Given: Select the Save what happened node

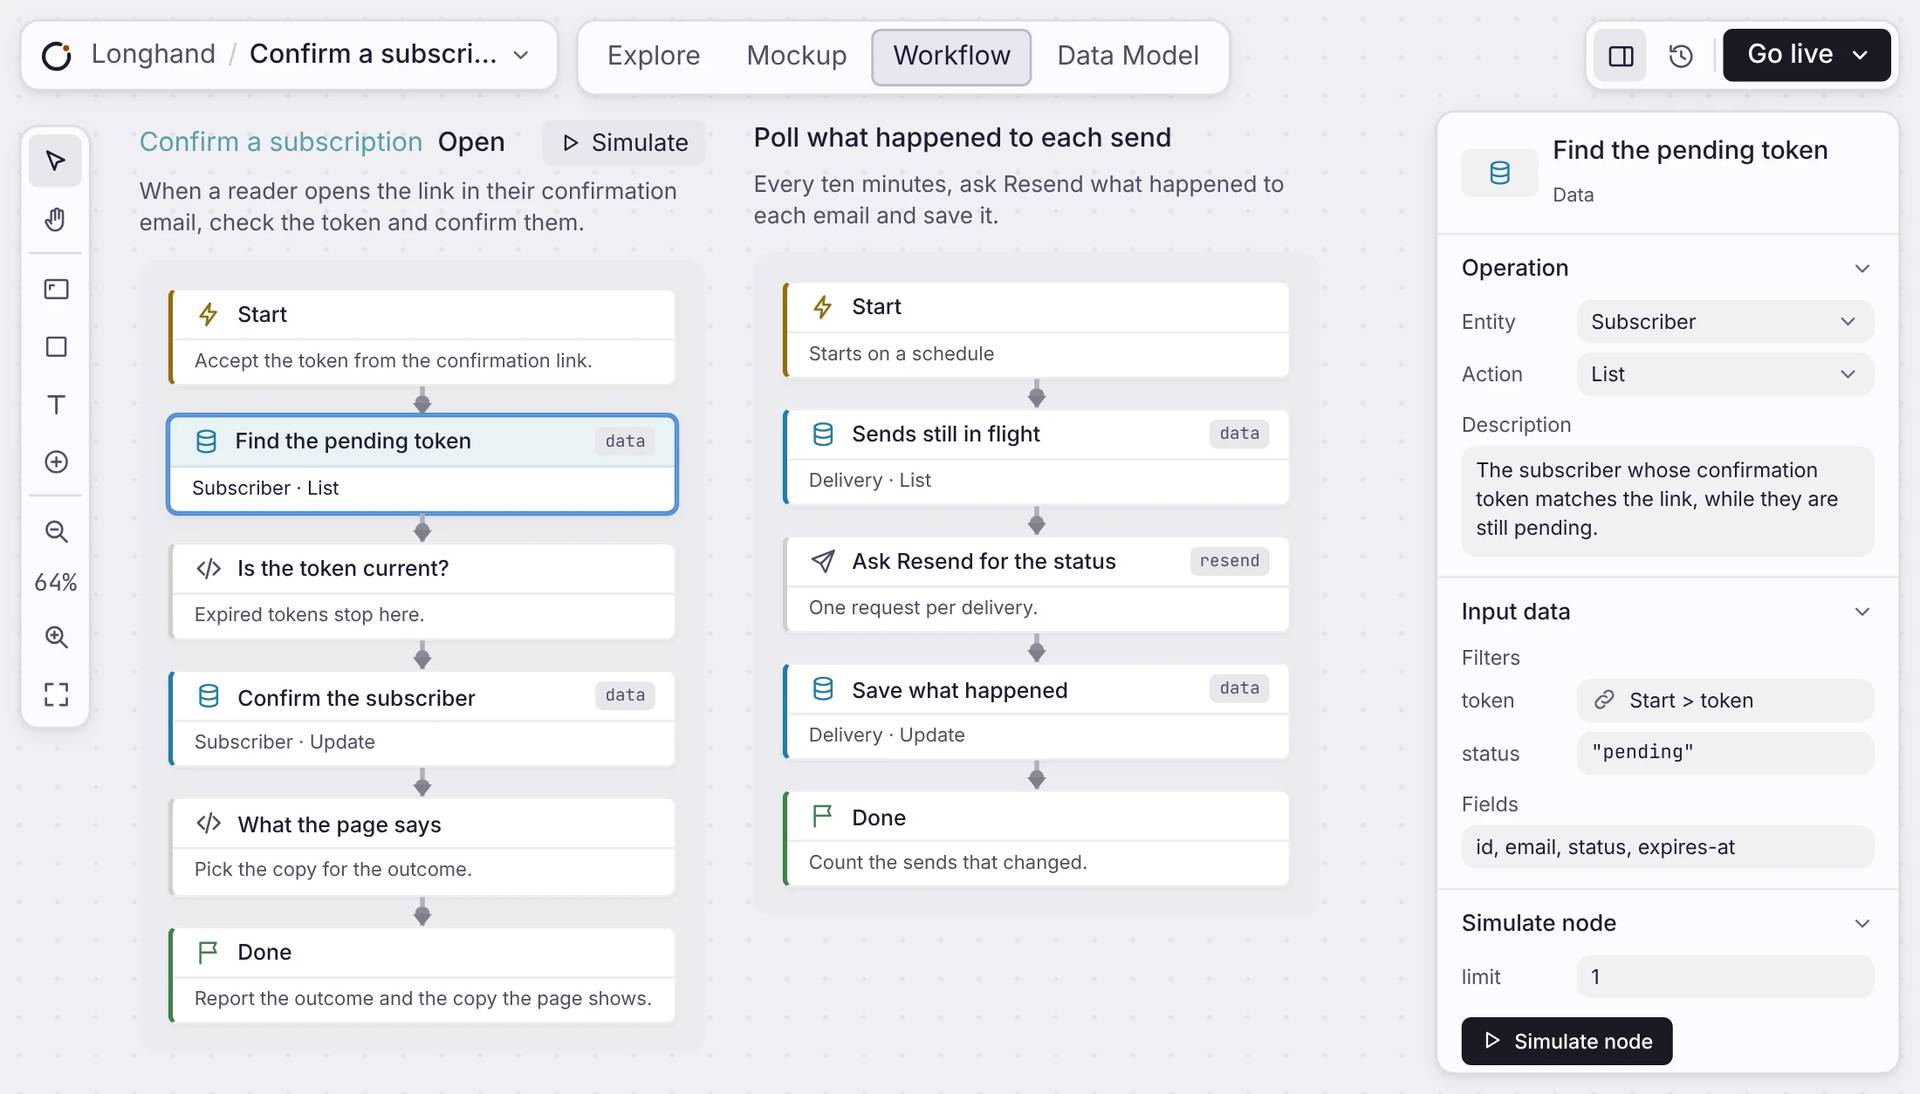Looking at the screenshot, I should point(1036,712).
